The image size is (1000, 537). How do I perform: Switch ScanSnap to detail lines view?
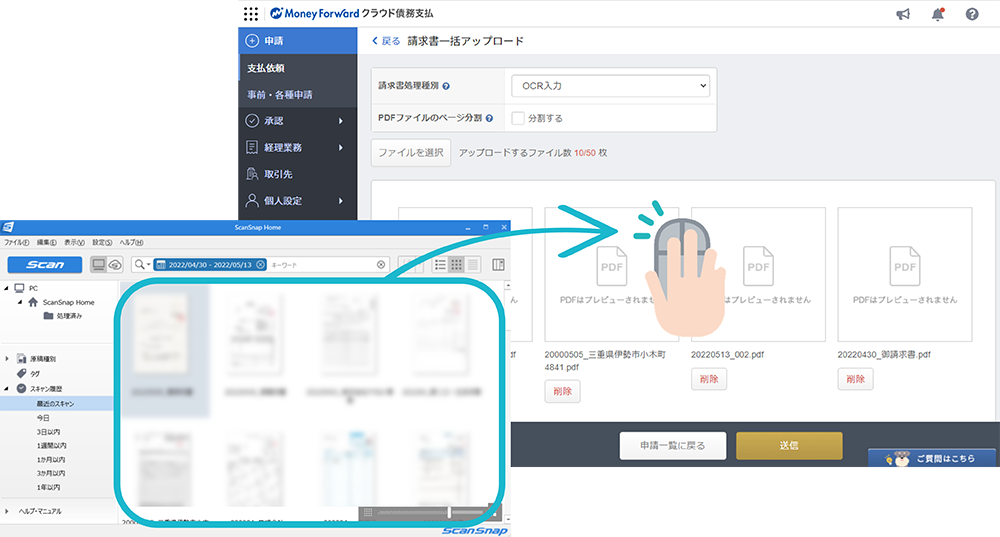click(x=473, y=265)
